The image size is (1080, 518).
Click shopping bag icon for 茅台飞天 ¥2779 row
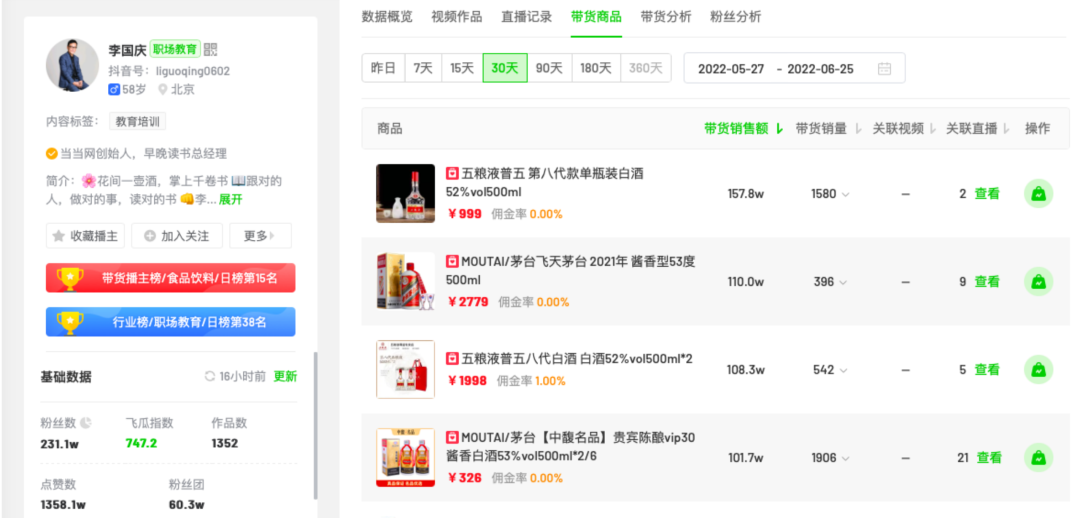pos(1038,282)
